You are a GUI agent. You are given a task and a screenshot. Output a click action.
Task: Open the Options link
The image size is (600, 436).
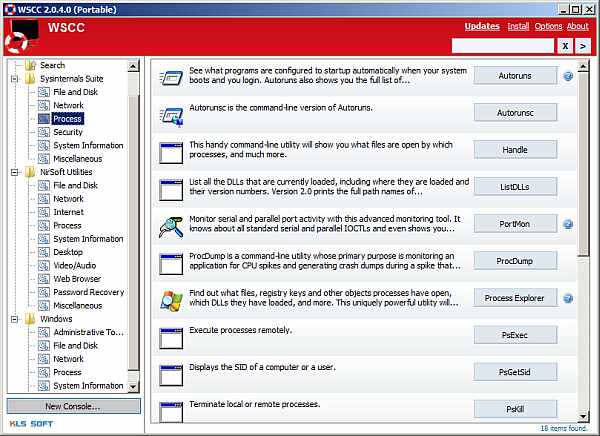click(548, 26)
